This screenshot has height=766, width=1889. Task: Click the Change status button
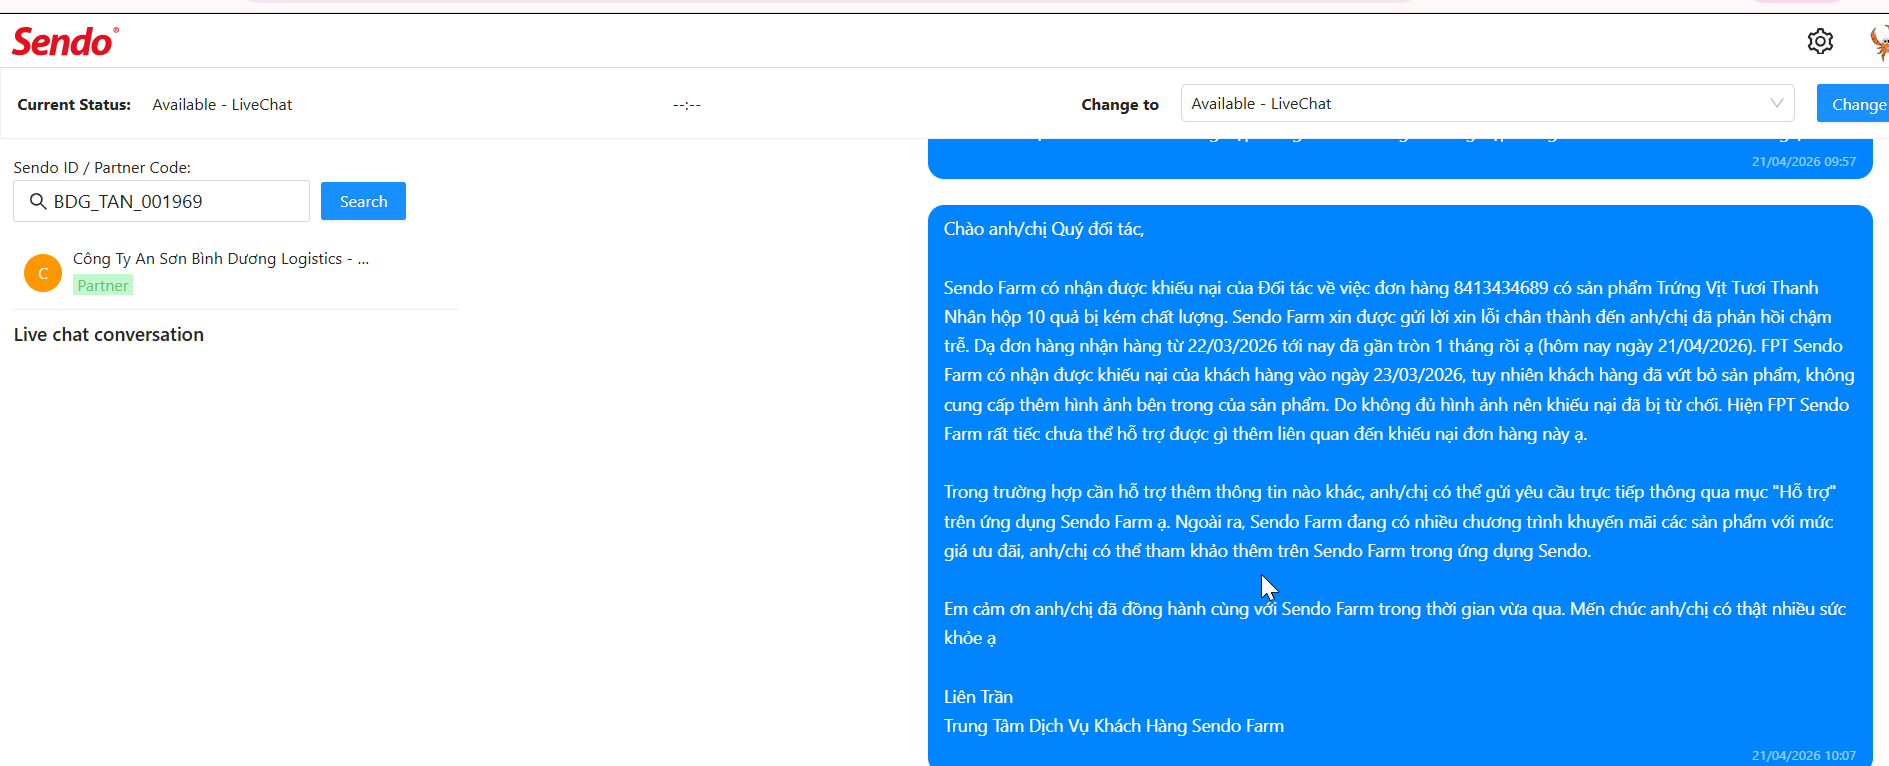pyautogui.click(x=1855, y=104)
